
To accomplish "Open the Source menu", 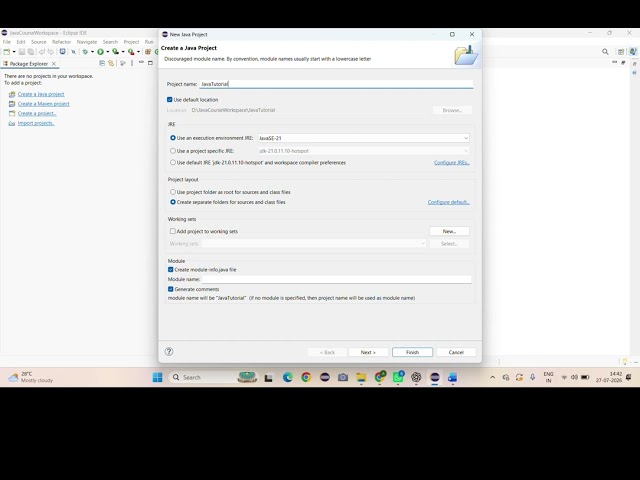I will coord(39,42).
